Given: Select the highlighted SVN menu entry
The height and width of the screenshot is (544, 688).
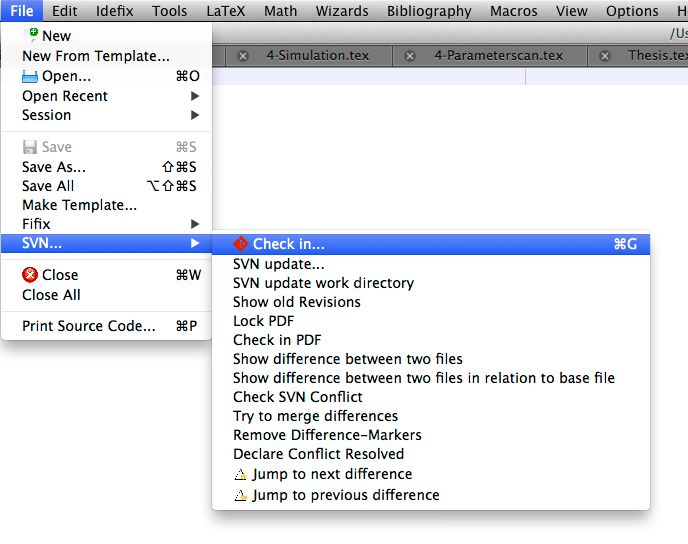Looking at the screenshot, I should tap(106, 243).
